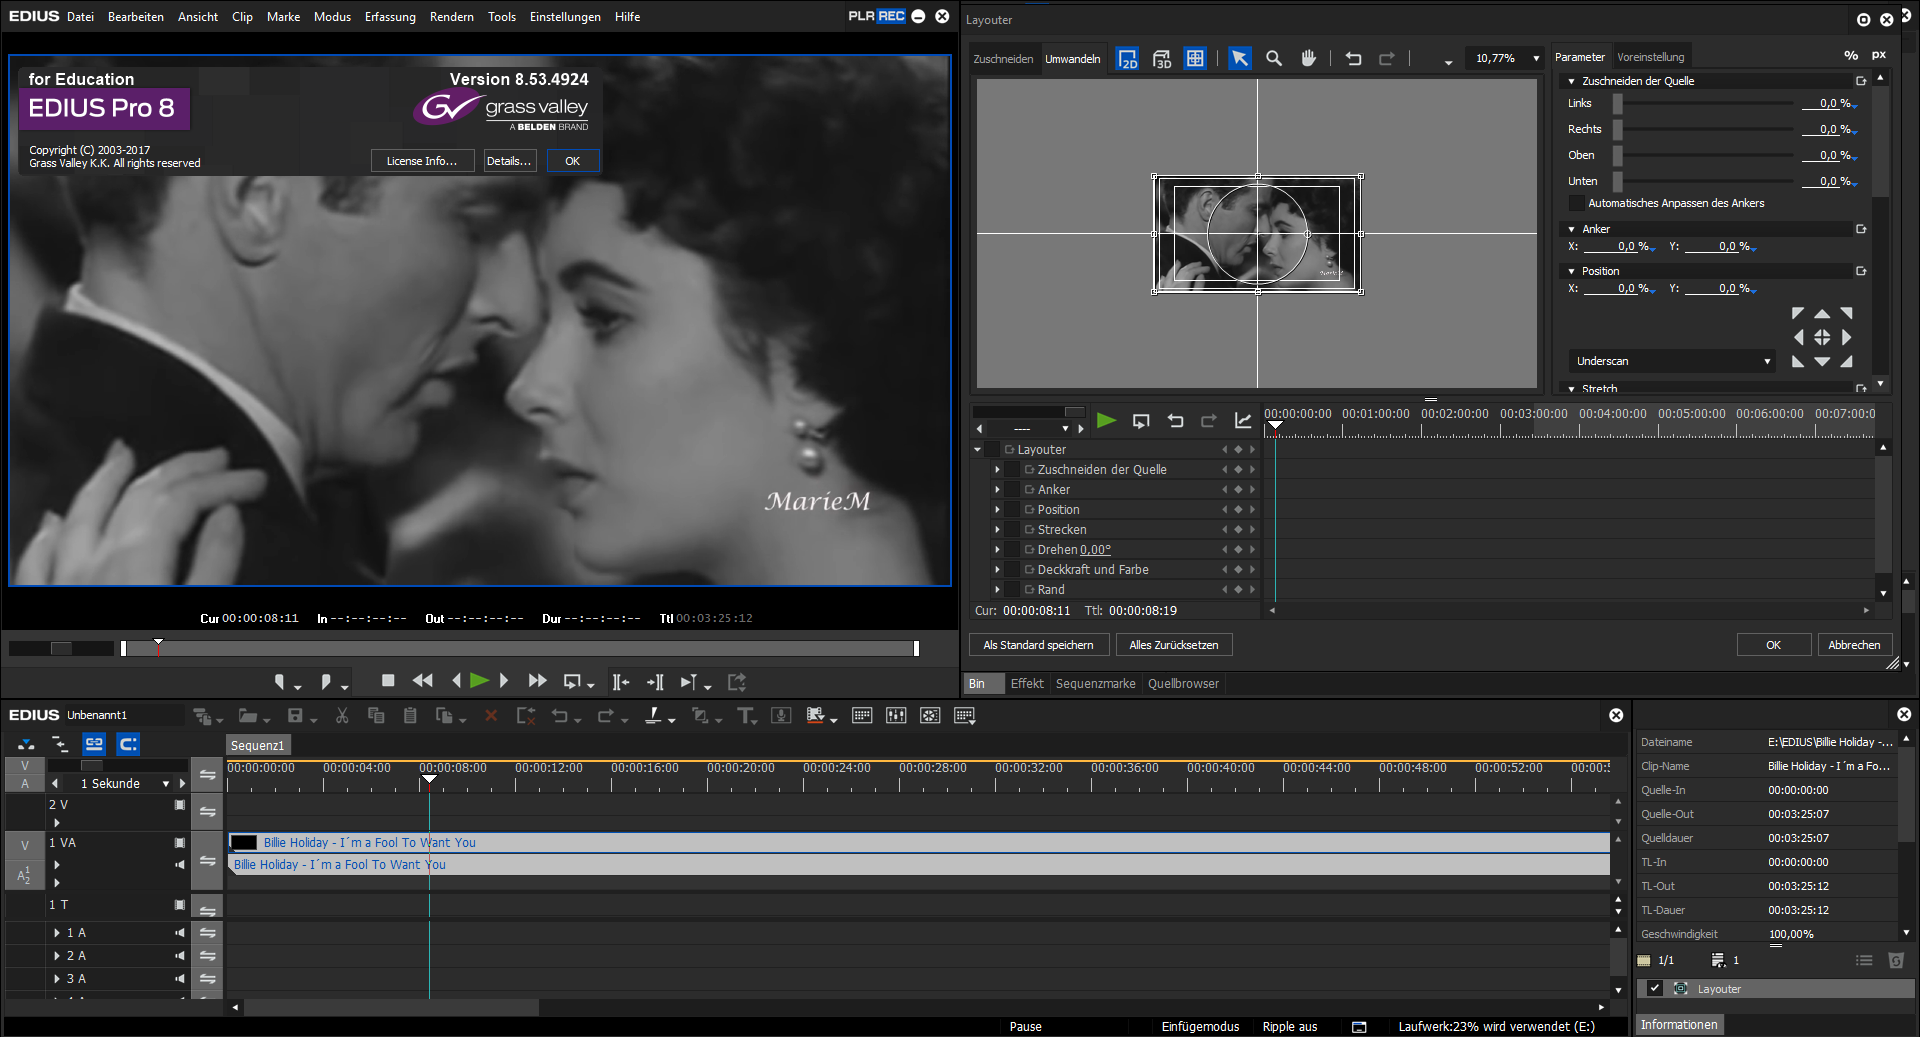Create title with the T icon
The height and width of the screenshot is (1037, 1920).
coord(745,715)
